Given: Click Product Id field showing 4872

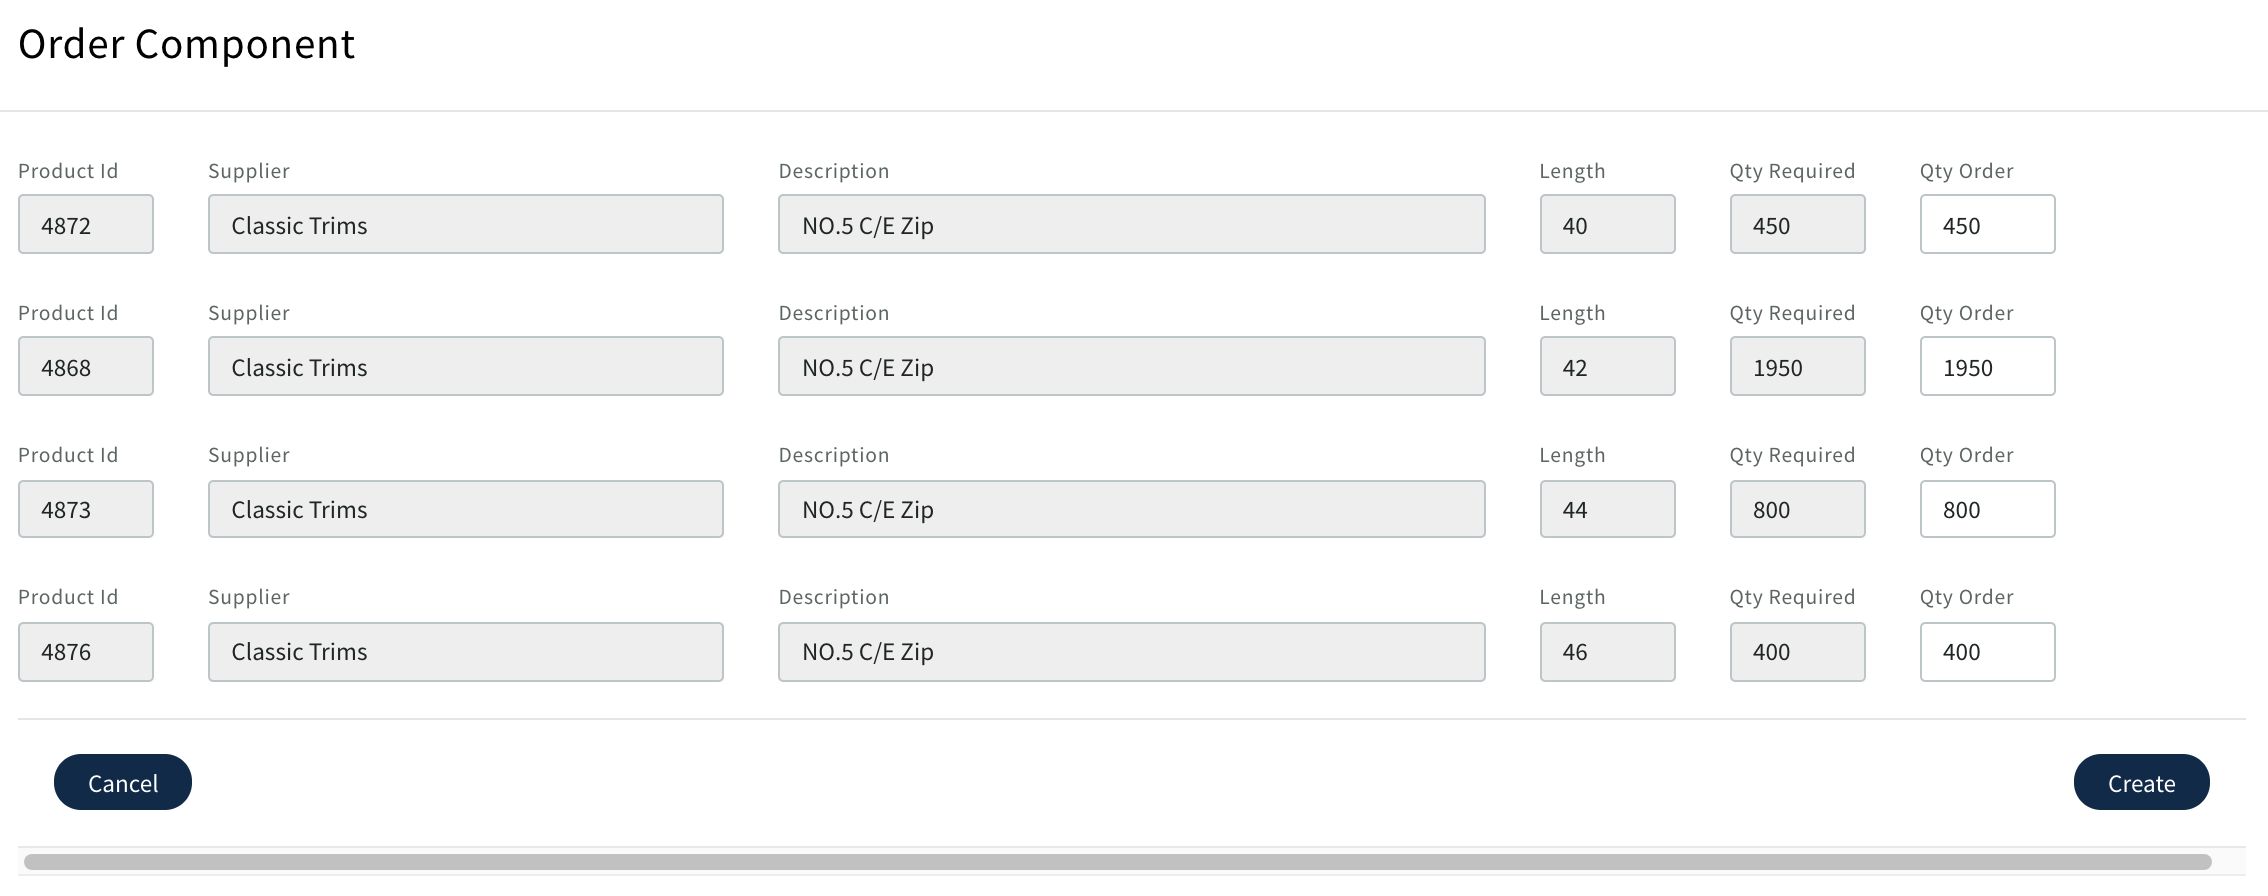Looking at the screenshot, I should [x=86, y=224].
